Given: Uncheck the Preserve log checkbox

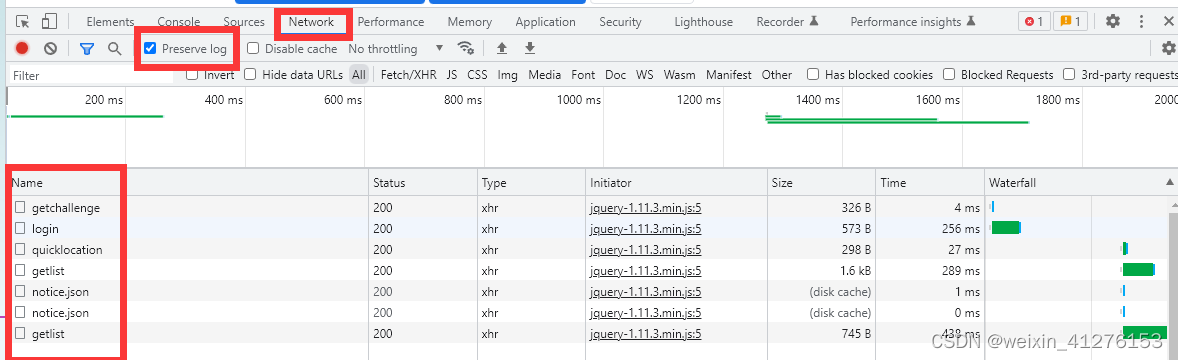Looking at the screenshot, I should (x=150, y=49).
